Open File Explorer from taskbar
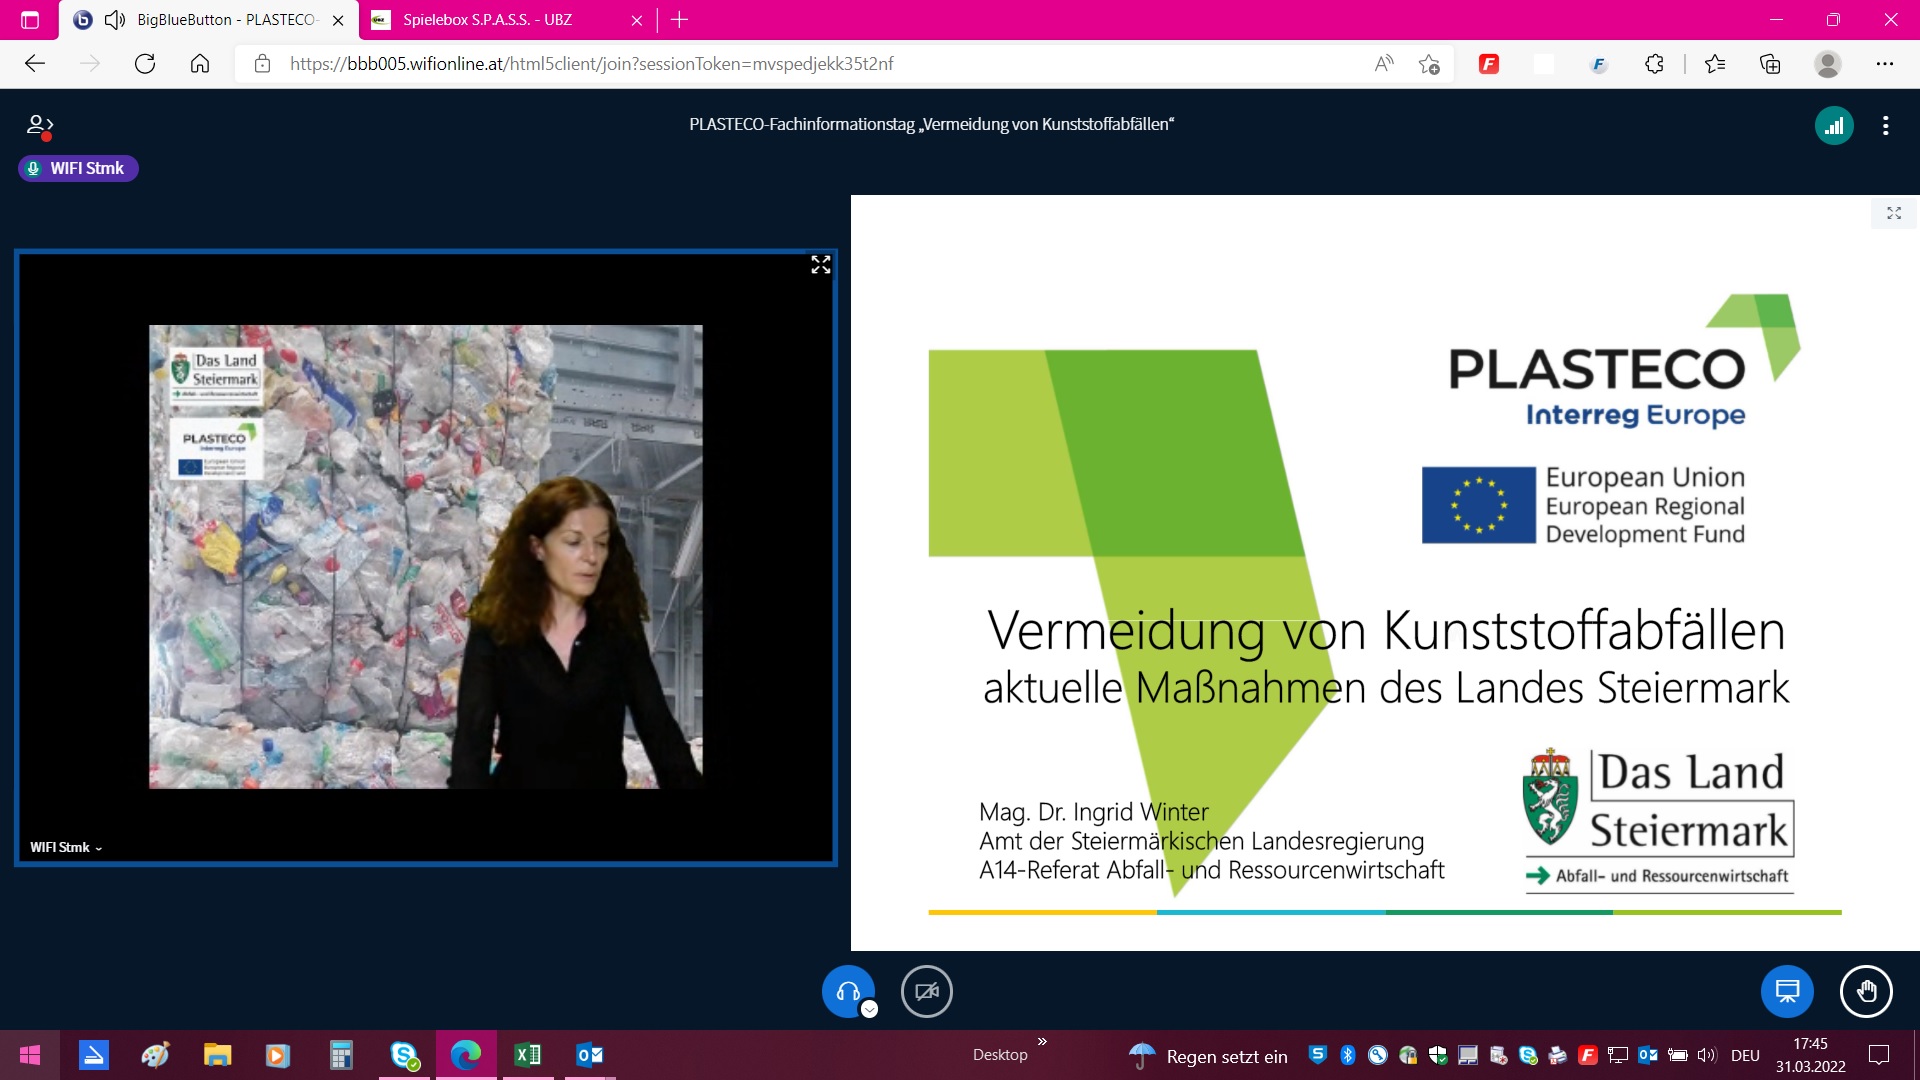Image resolution: width=1920 pixels, height=1080 pixels. coord(217,1055)
